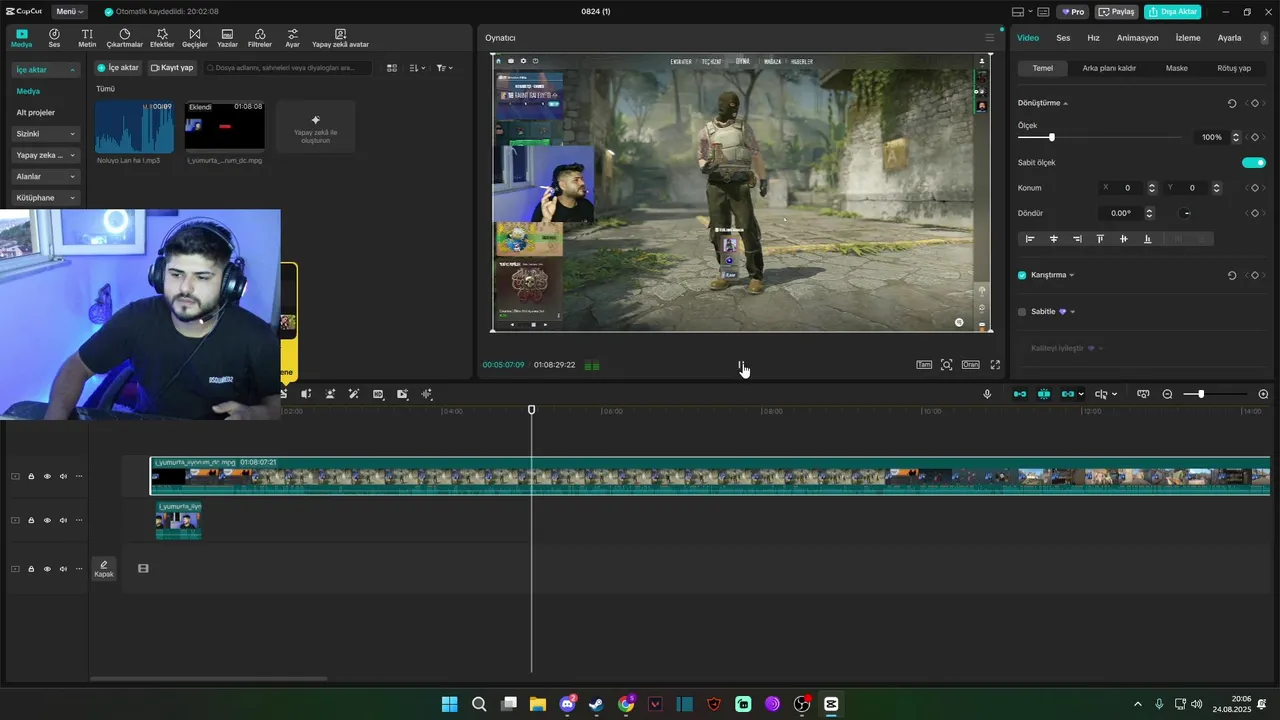Image resolution: width=1280 pixels, height=720 pixels.
Task: Click the player zoom-focus magnifier icon
Action: click(x=946, y=365)
